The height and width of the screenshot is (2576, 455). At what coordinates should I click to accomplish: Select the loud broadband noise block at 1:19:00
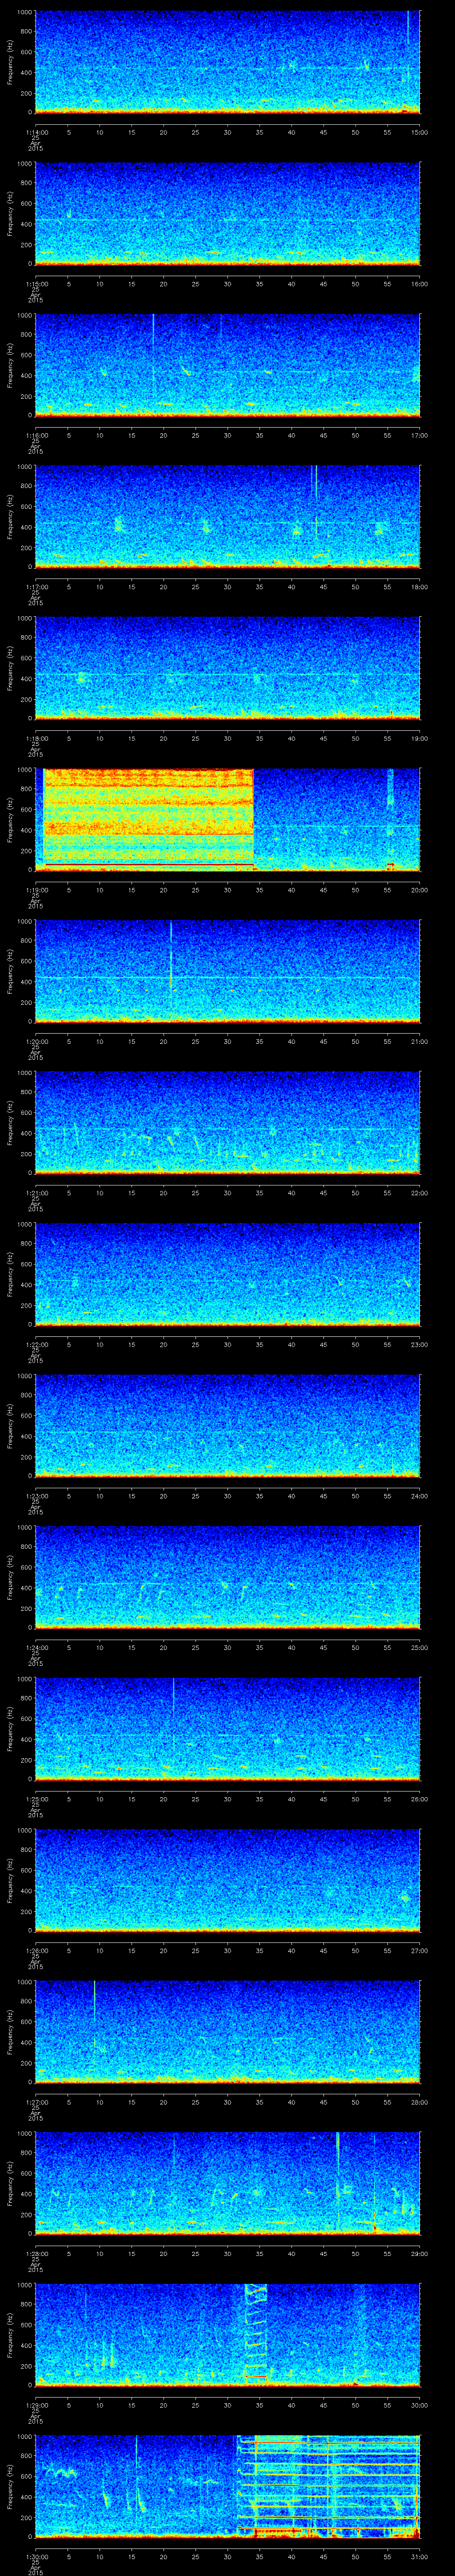(x=149, y=819)
